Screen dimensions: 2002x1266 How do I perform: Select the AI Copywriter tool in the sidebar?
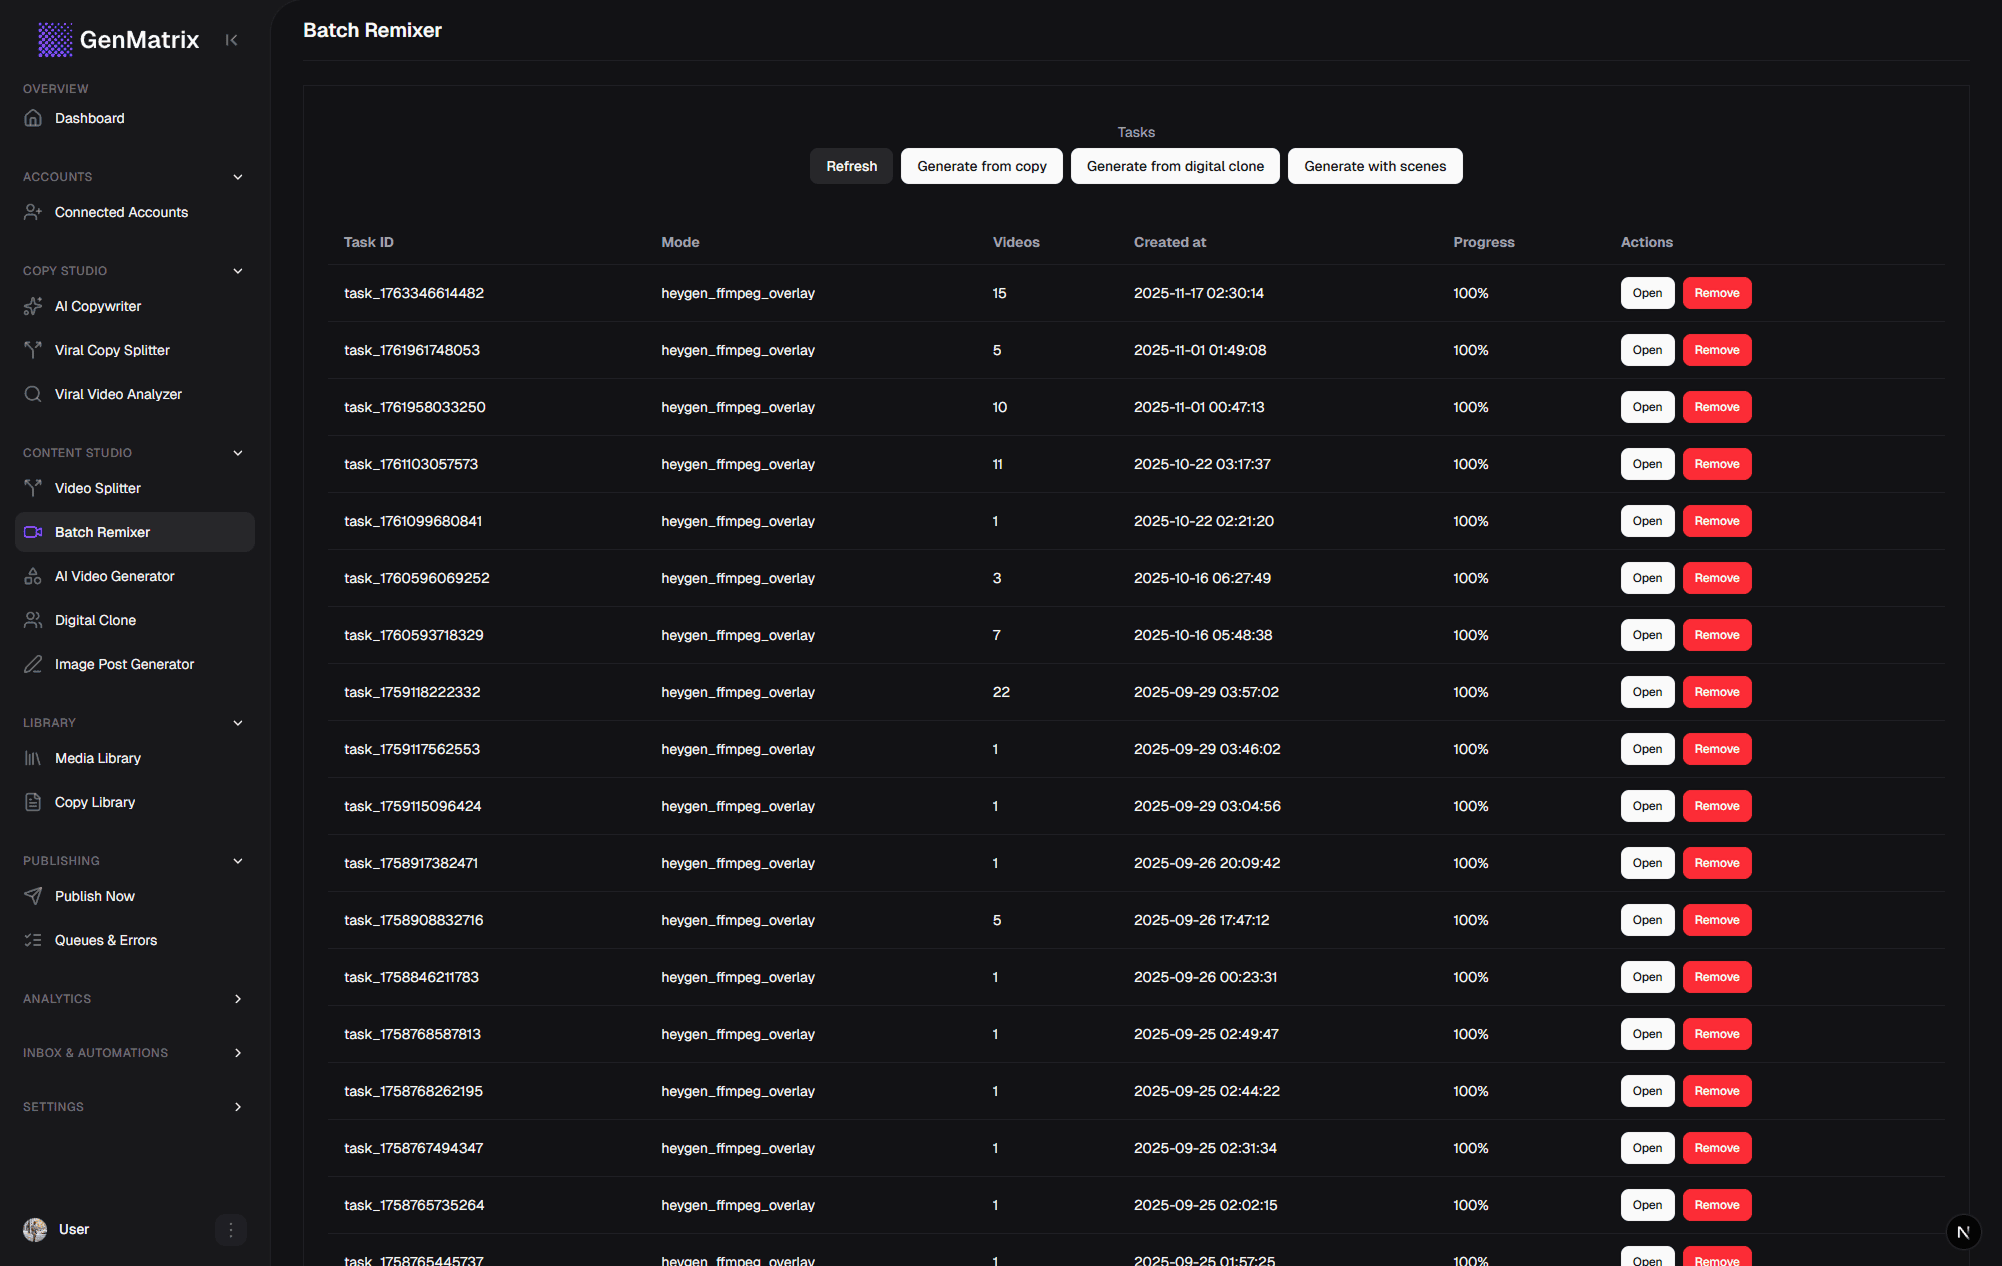pos(97,306)
